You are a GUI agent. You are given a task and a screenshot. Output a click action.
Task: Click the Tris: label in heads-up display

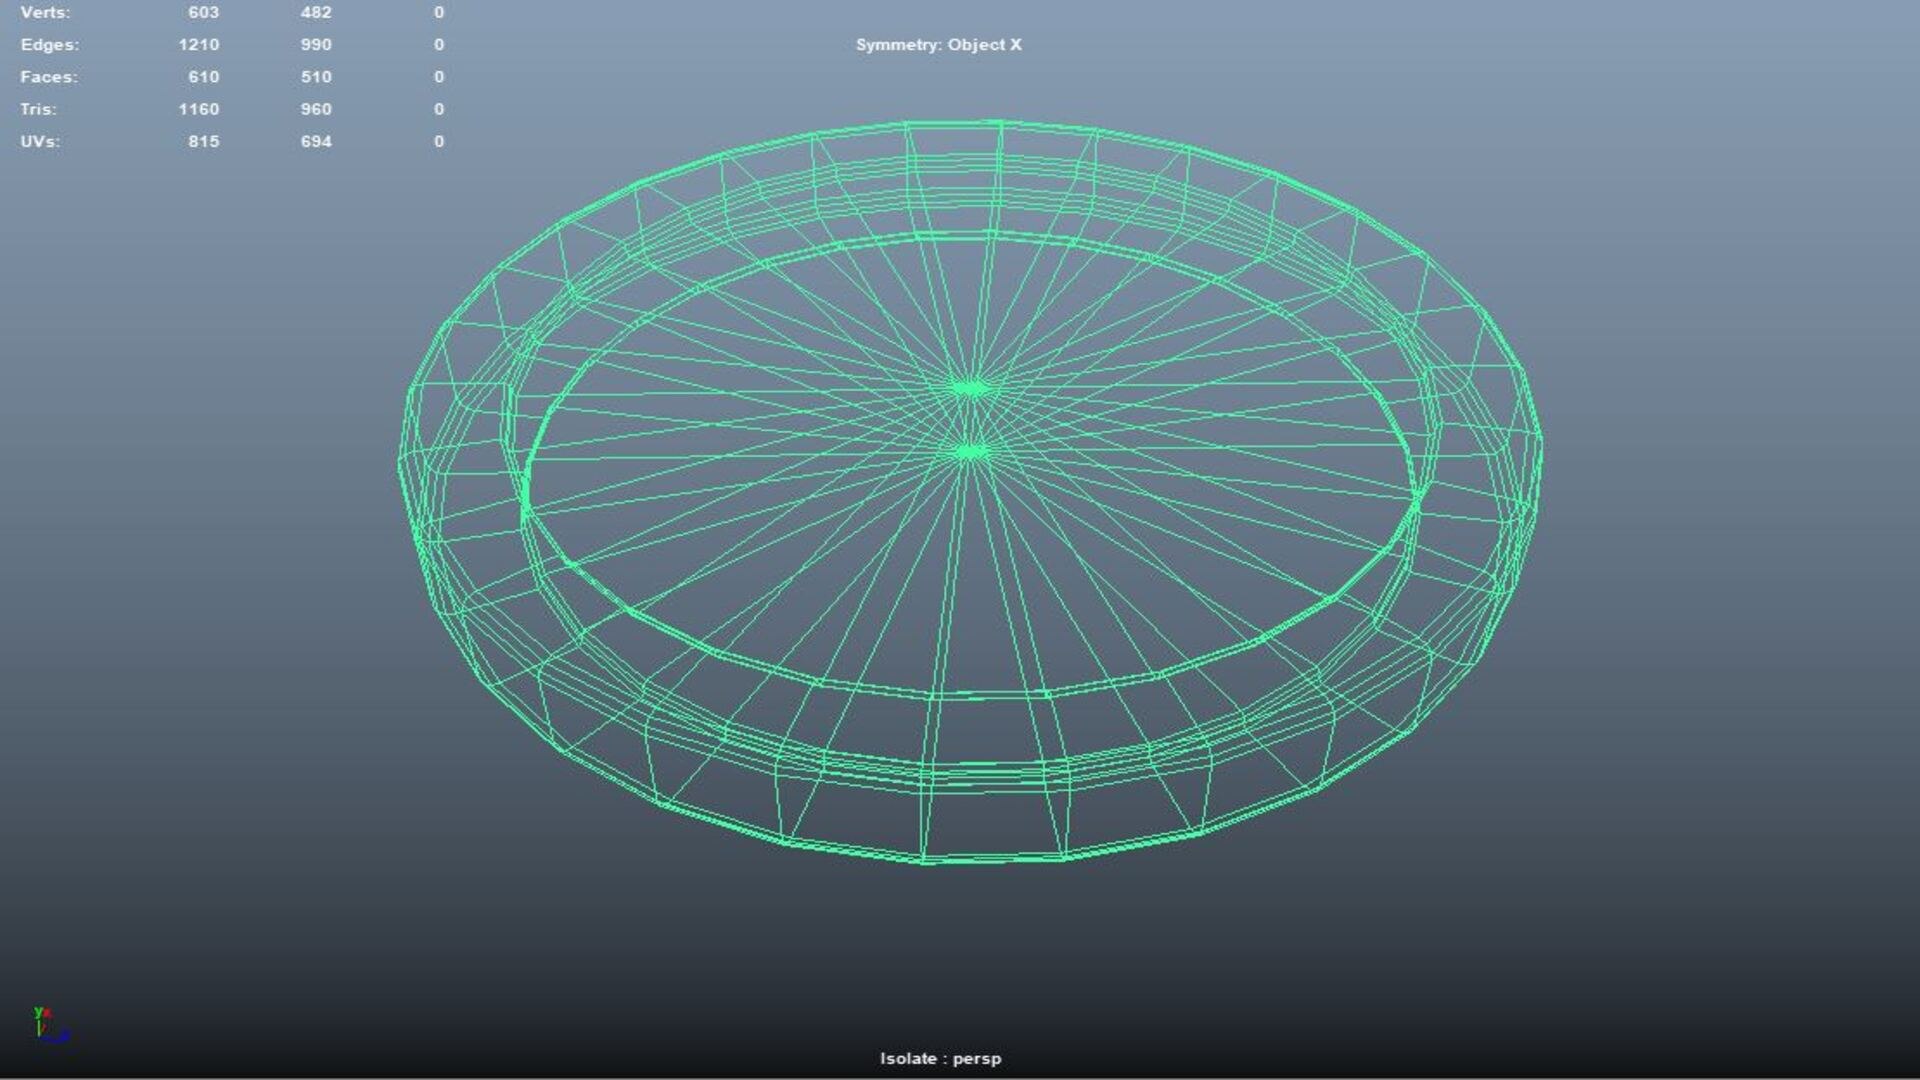pyautogui.click(x=38, y=109)
